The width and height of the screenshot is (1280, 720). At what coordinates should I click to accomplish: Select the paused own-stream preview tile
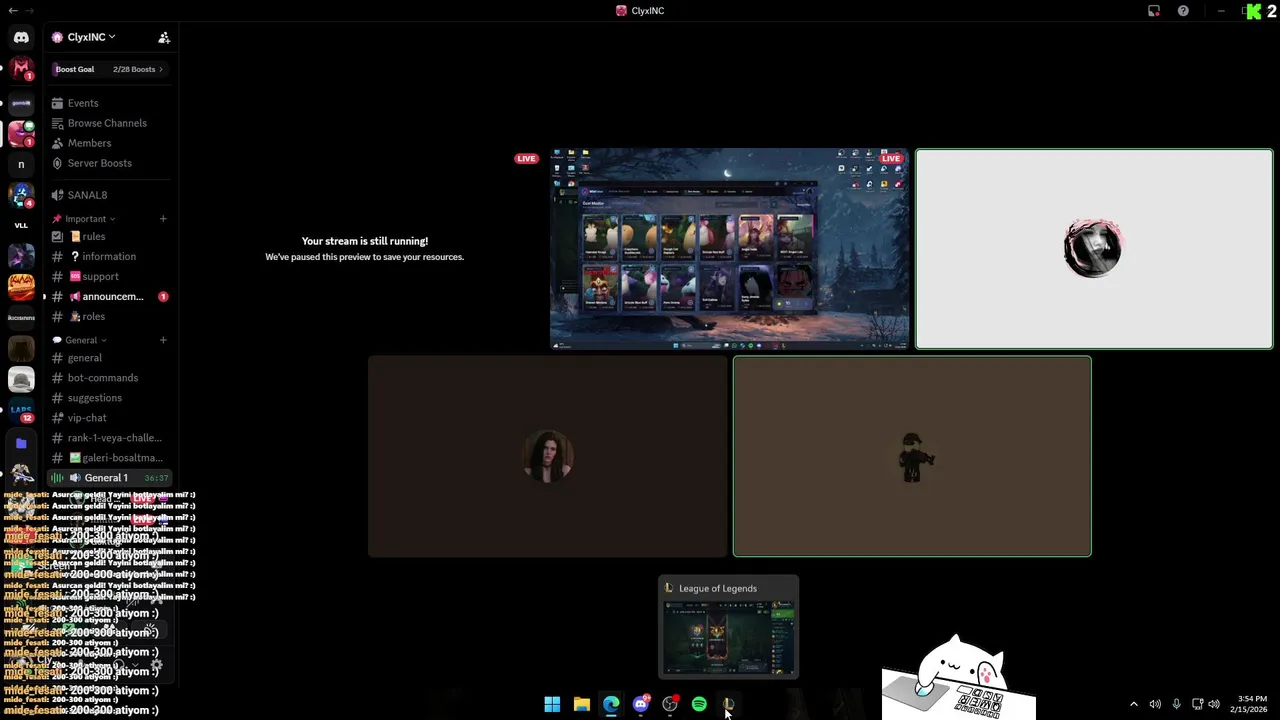coord(365,249)
